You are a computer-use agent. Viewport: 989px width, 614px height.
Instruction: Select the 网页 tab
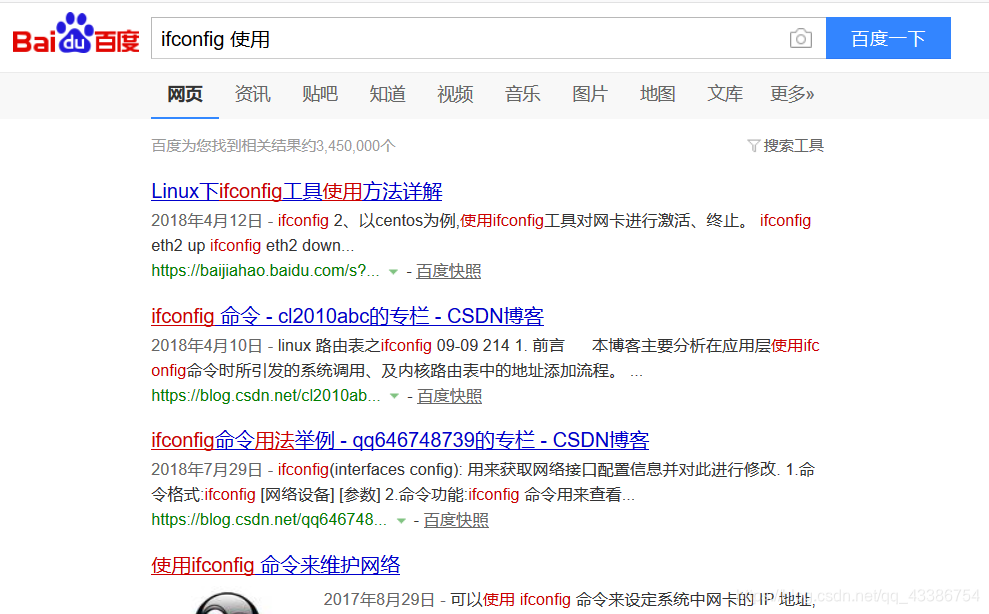[x=185, y=94]
